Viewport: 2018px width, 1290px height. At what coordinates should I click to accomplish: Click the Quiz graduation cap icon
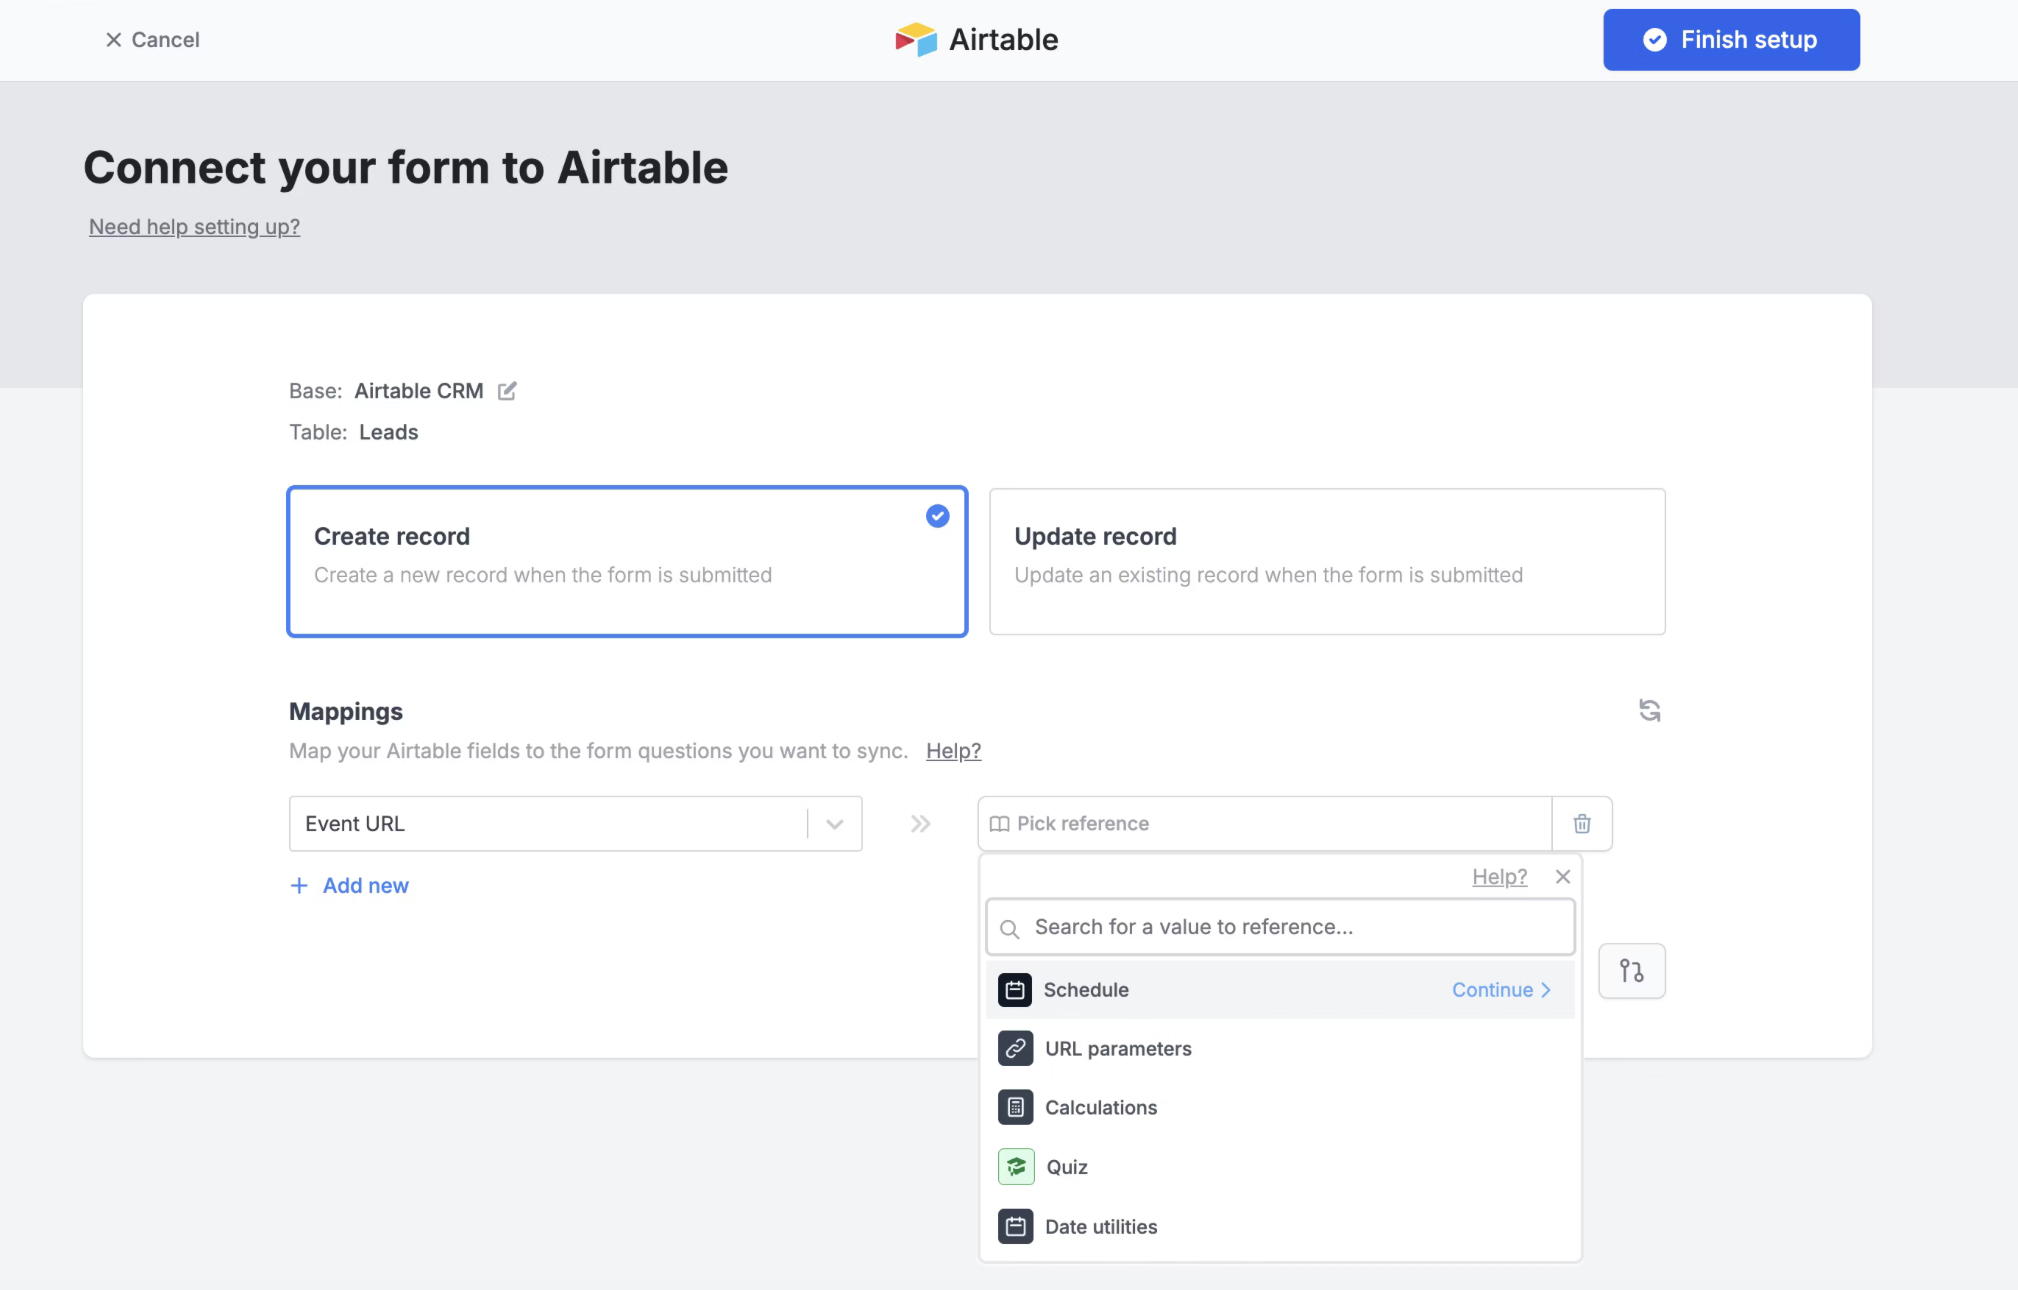tap(1015, 1167)
